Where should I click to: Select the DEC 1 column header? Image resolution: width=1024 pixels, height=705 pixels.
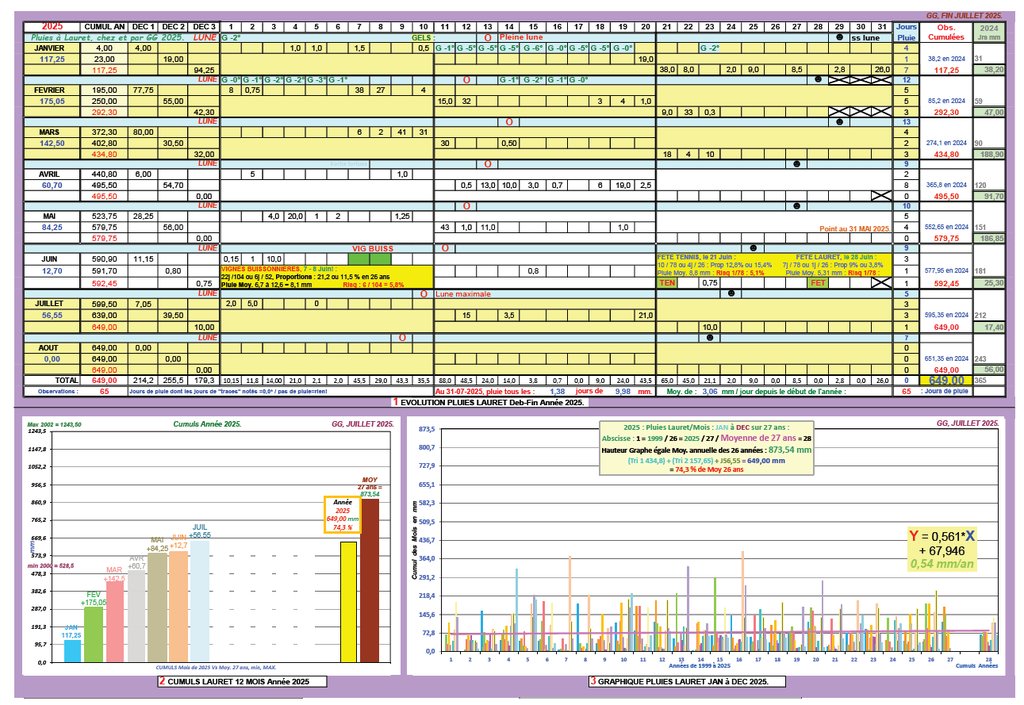click(143, 27)
